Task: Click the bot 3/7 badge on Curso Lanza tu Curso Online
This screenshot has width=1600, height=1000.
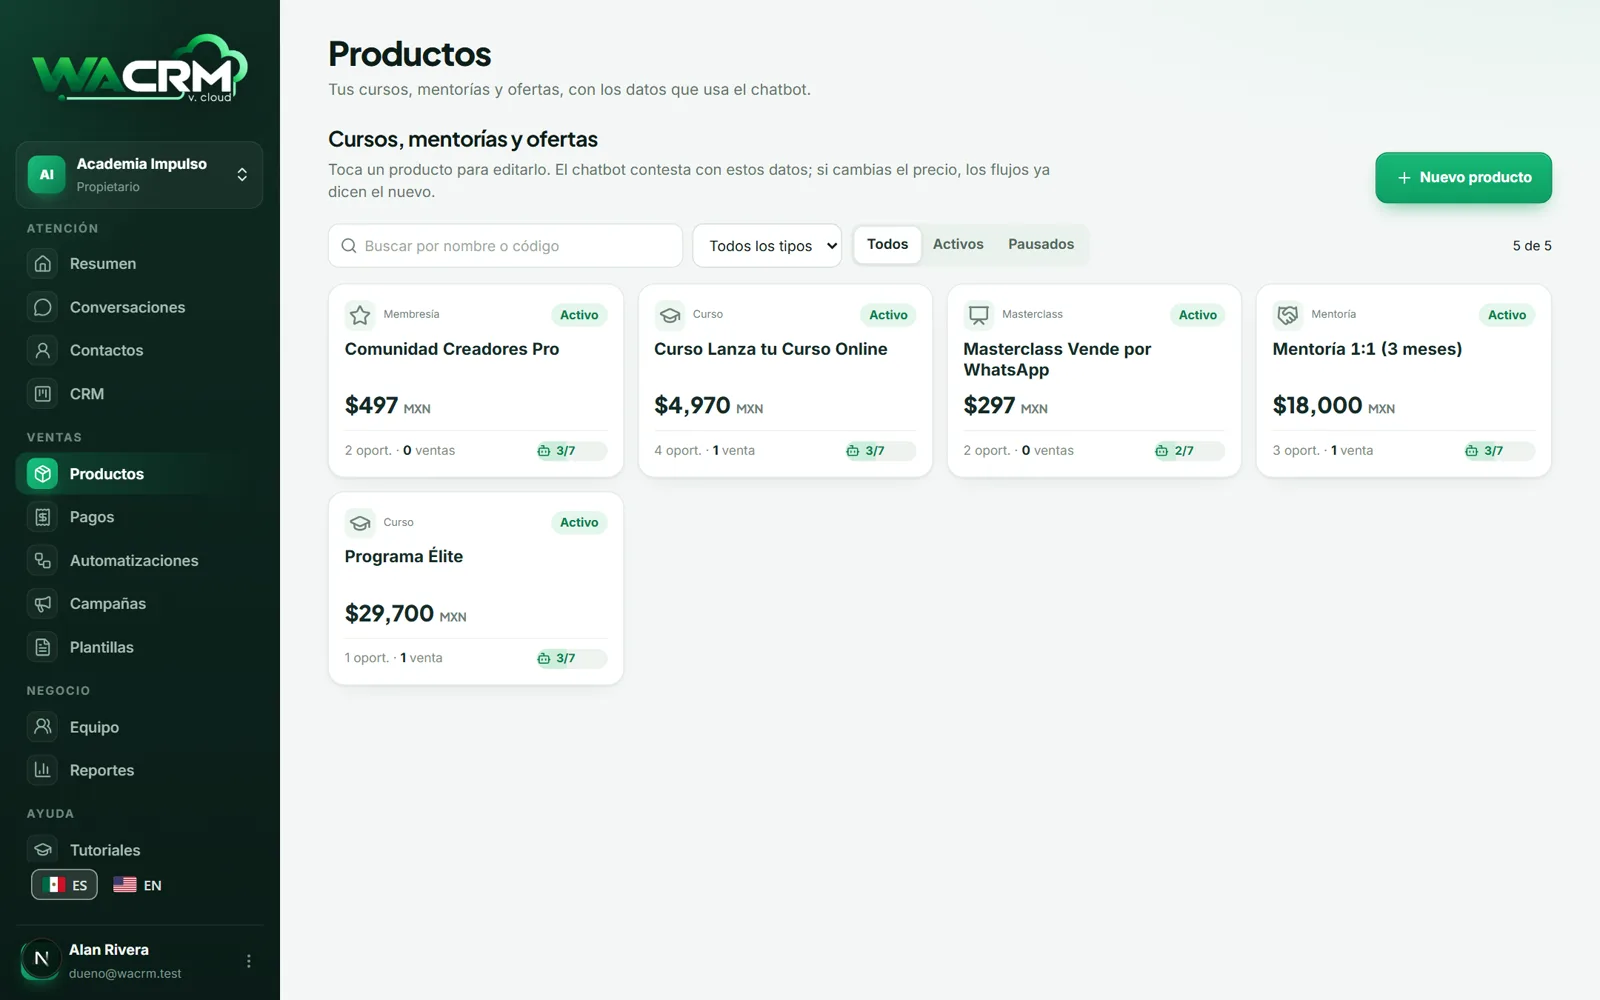Action: click(879, 451)
